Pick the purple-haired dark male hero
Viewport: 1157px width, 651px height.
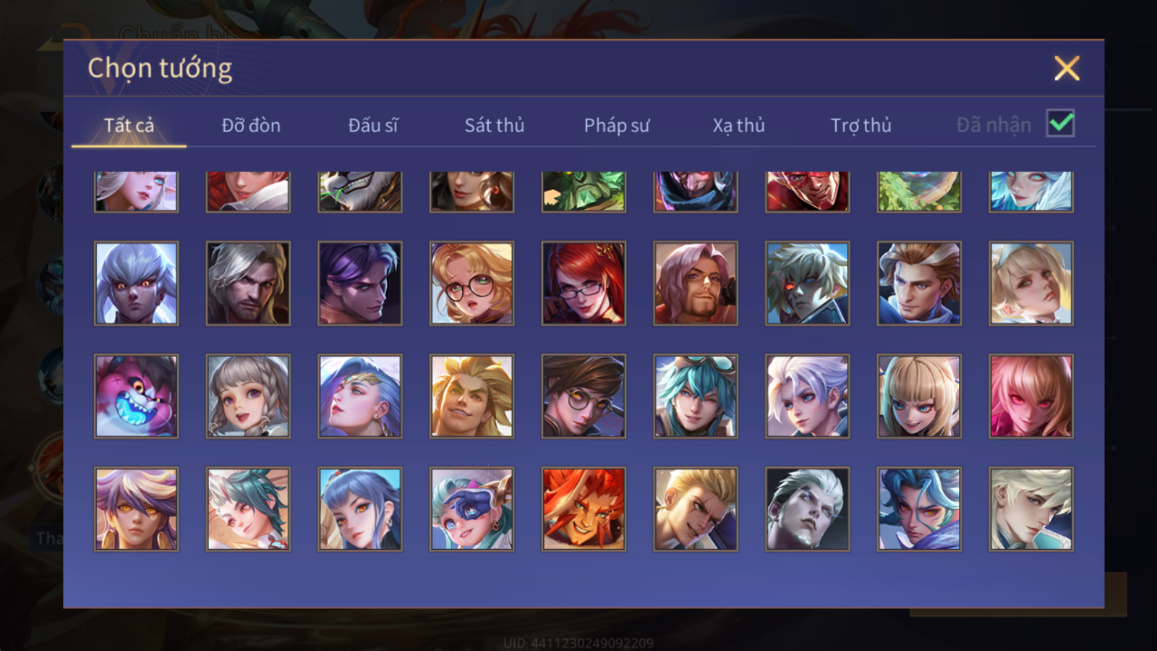(360, 283)
